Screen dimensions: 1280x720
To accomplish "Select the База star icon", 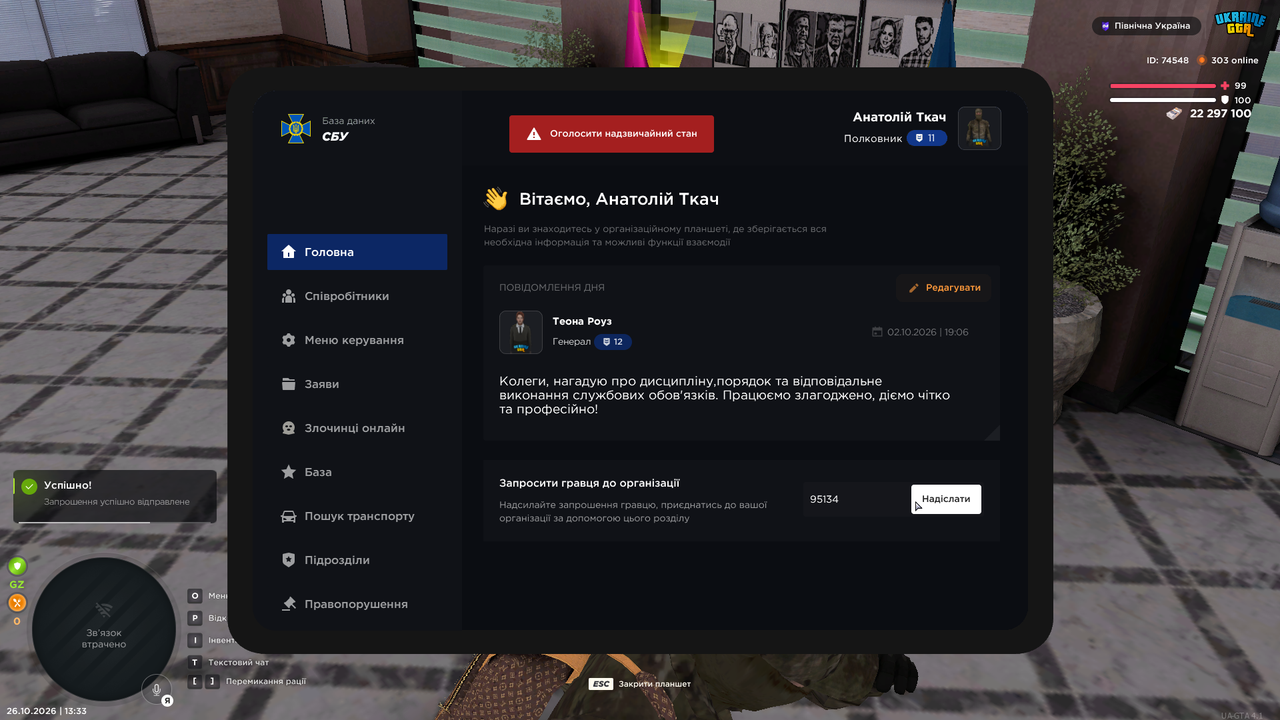I will coord(288,472).
